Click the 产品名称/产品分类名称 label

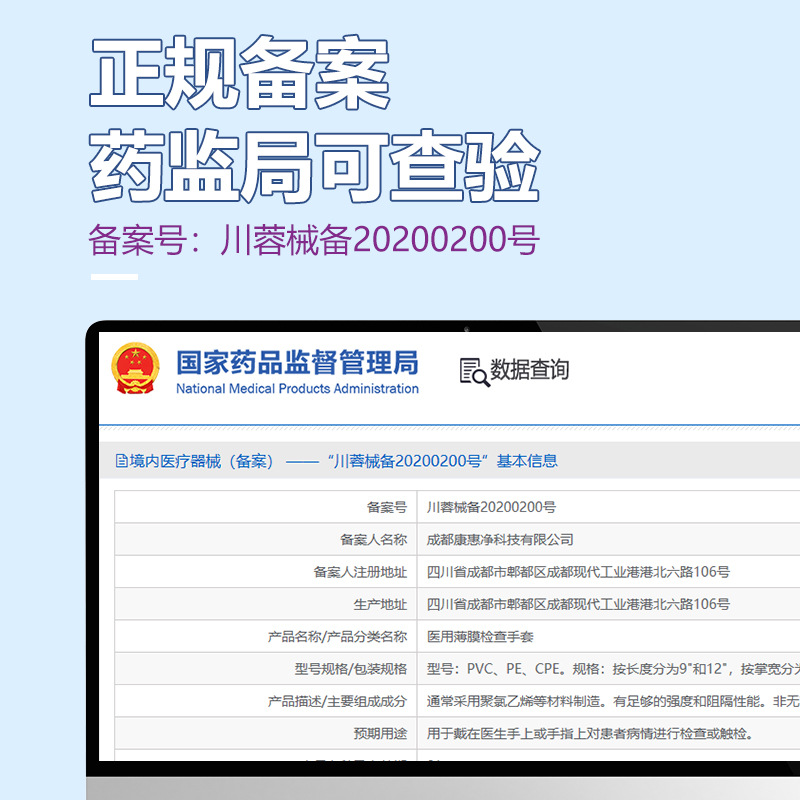337,637
